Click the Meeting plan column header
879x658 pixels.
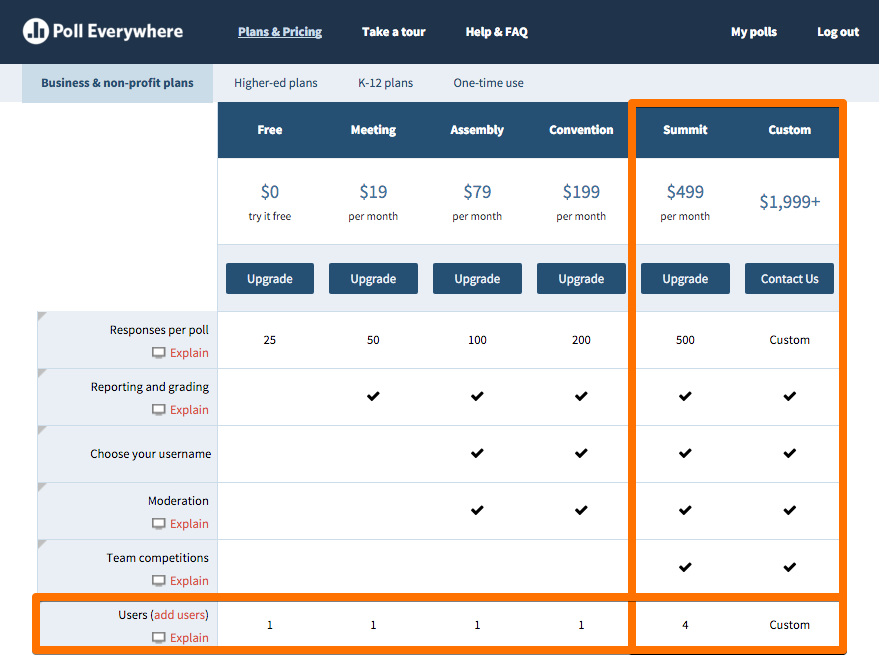(x=373, y=130)
